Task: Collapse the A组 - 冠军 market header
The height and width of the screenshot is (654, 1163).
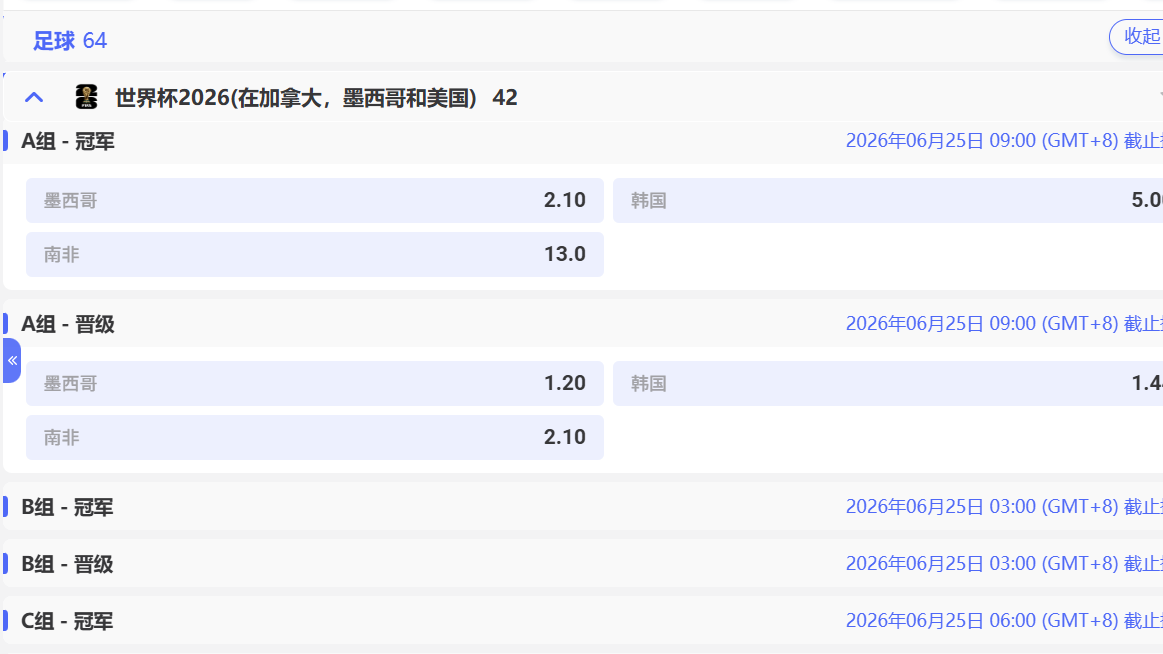Action: 68,141
